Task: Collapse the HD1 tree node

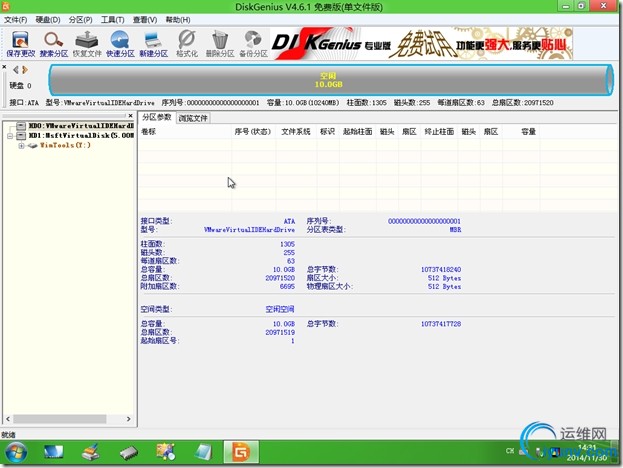Action: pos(10,136)
